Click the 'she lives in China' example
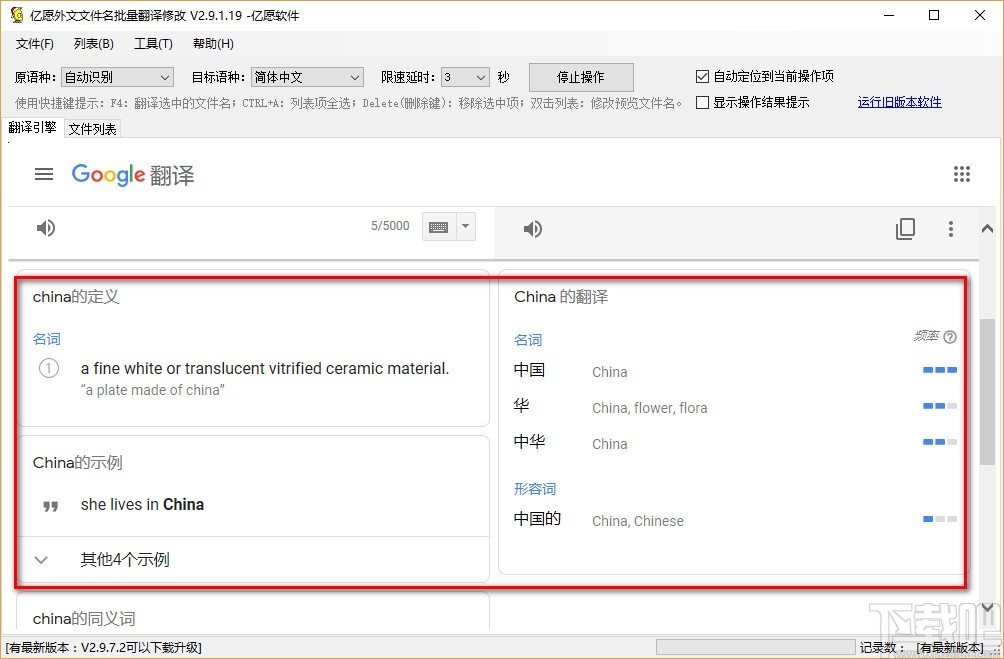1004x659 pixels. [142, 505]
